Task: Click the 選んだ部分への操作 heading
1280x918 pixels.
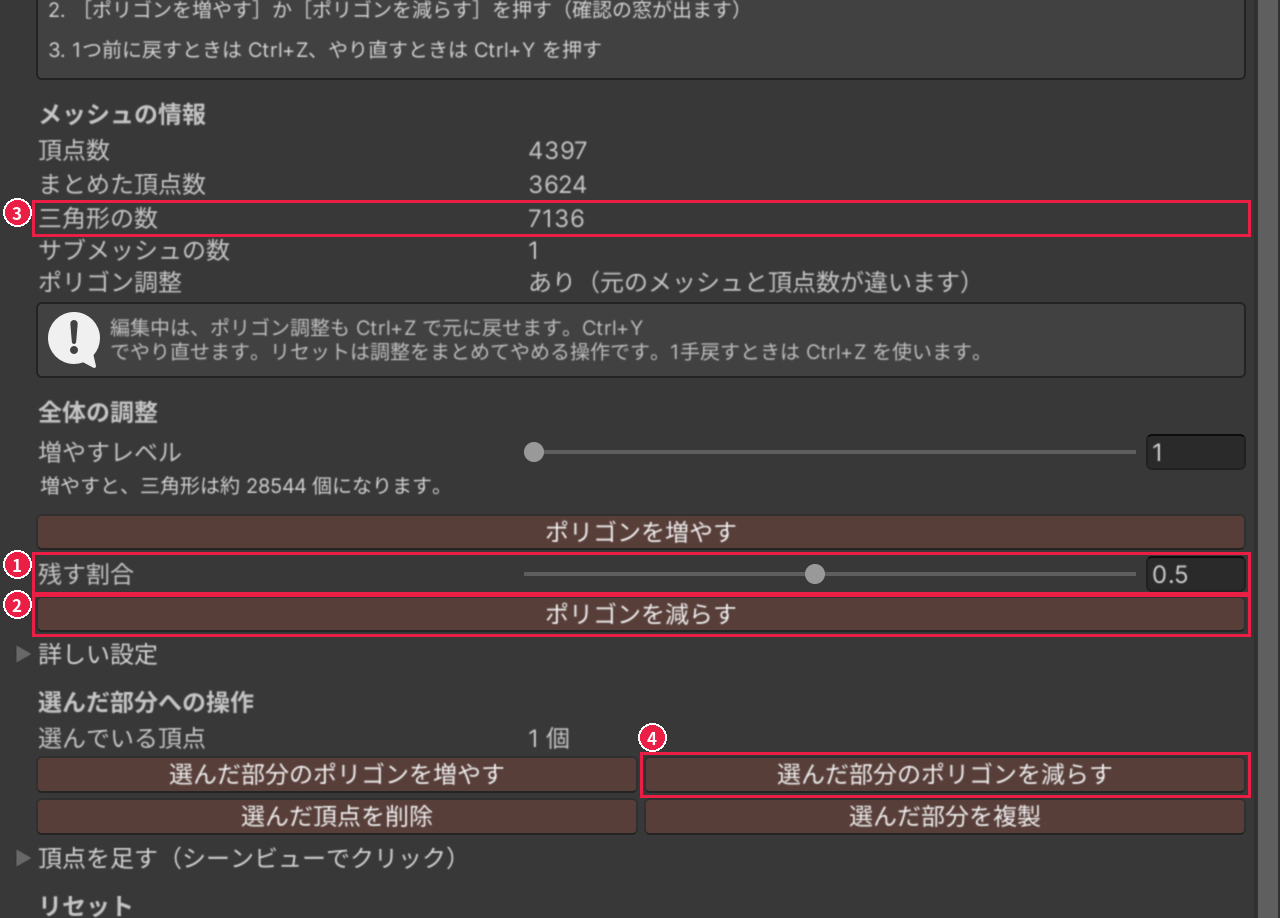Action: point(146,702)
